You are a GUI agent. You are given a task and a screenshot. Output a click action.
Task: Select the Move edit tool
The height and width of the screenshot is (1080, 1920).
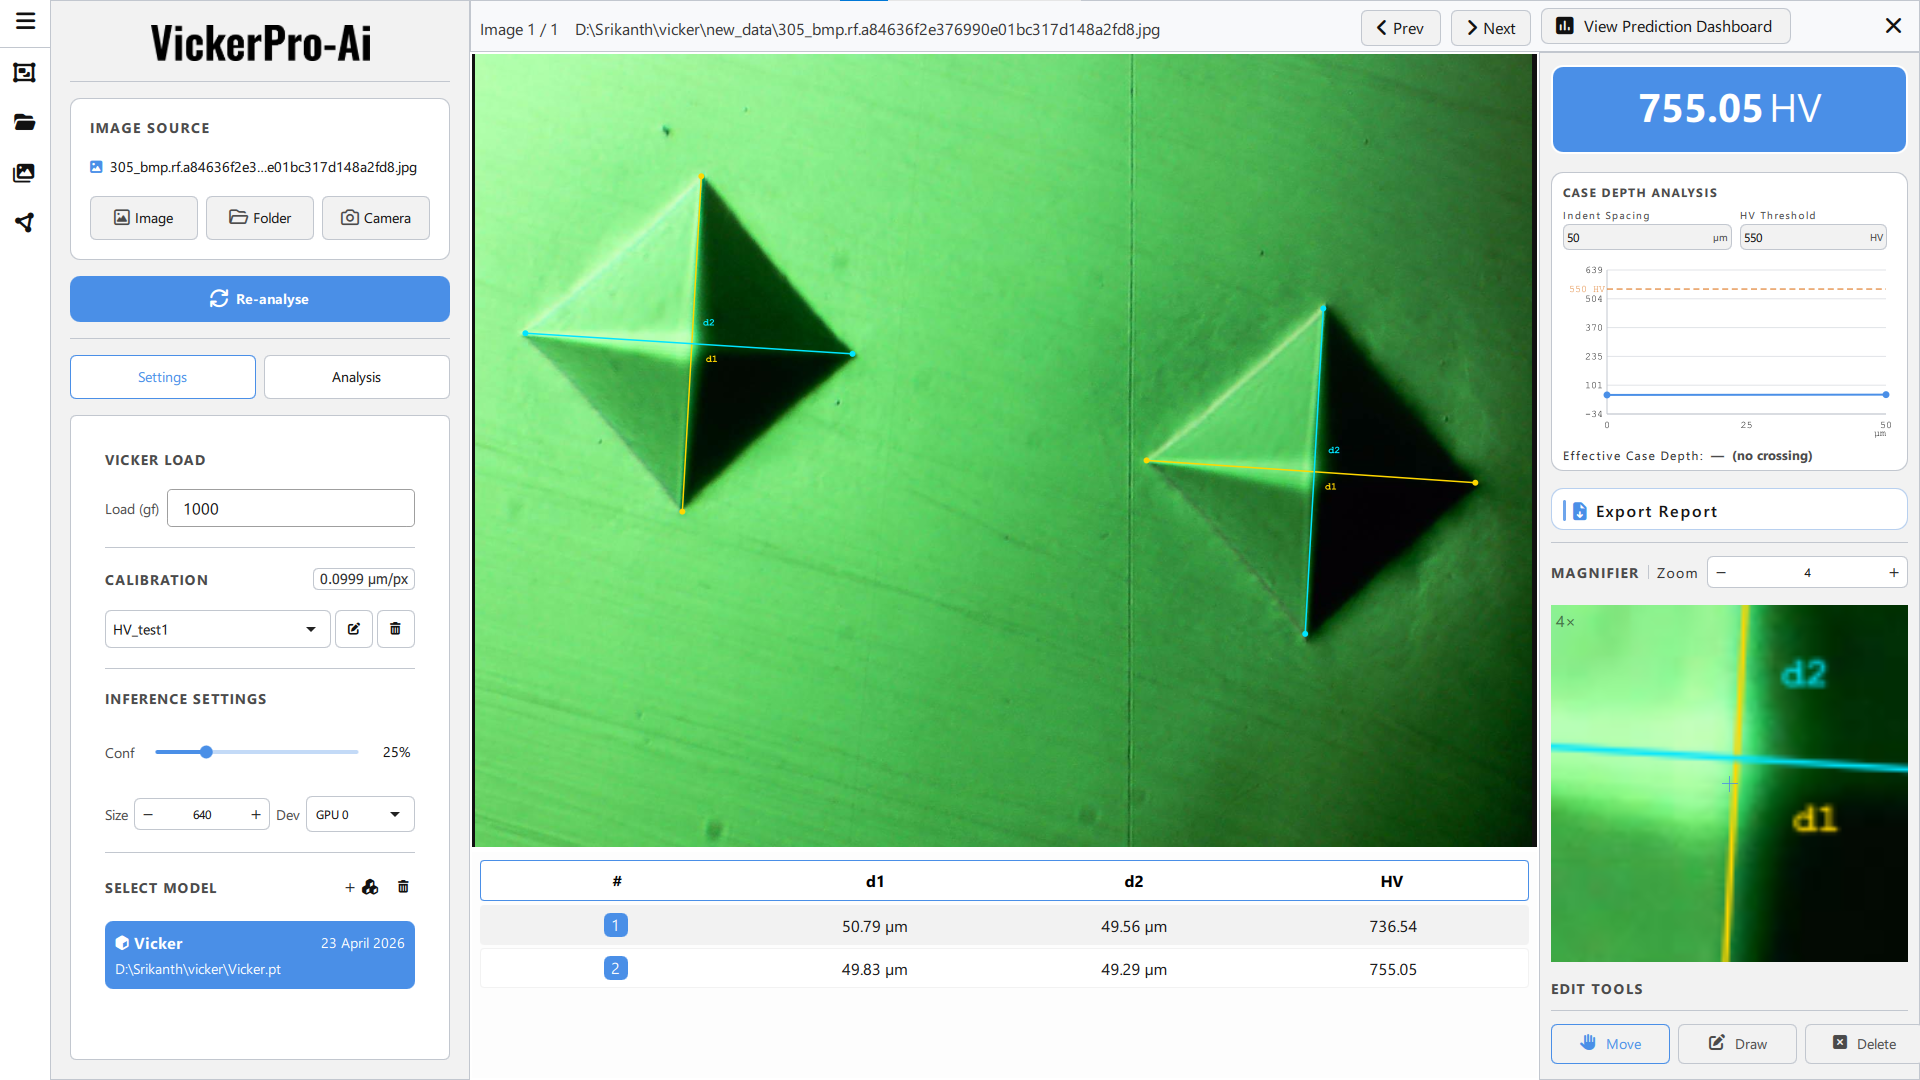(x=1610, y=1043)
